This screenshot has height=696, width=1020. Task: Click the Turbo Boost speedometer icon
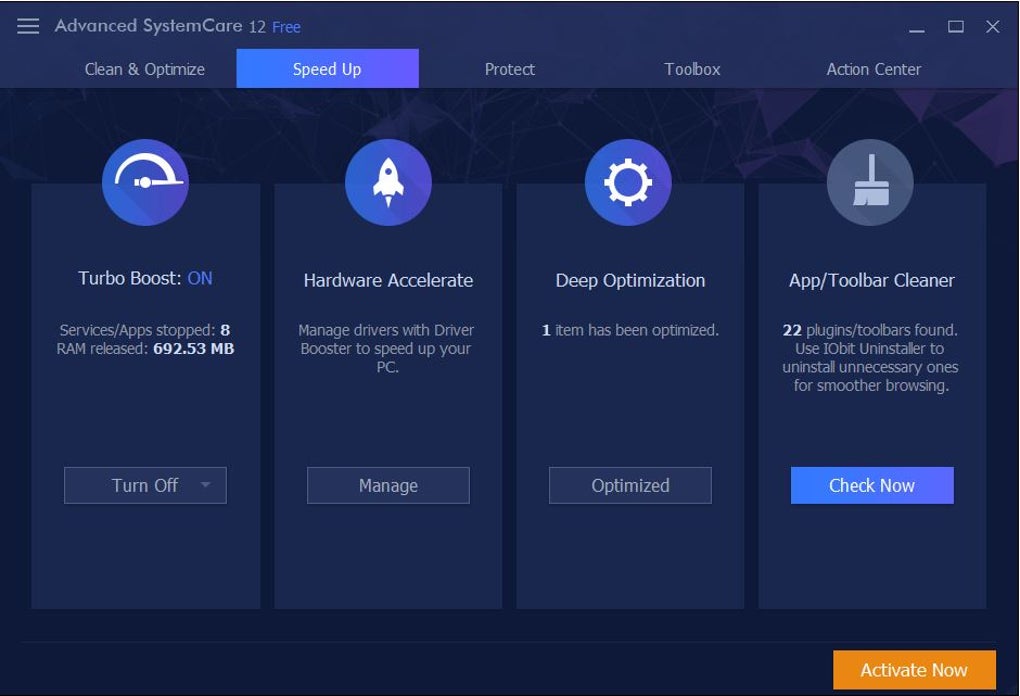[x=145, y=181]
